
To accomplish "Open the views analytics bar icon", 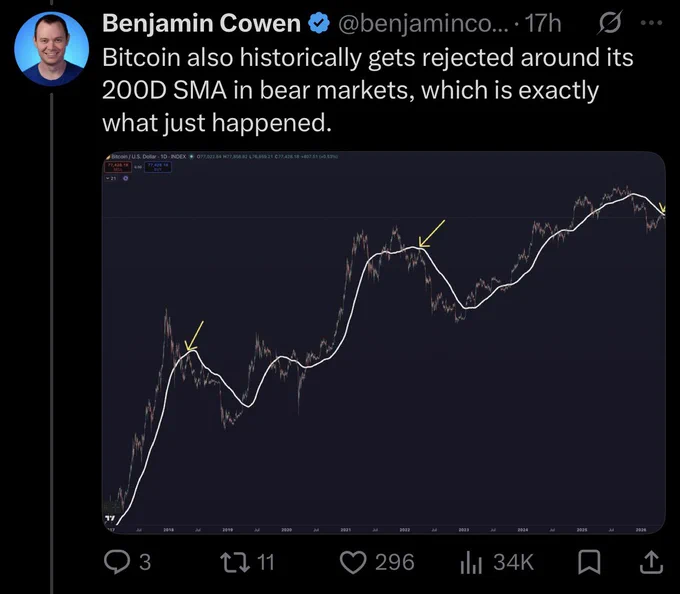I will tap(471, 562).
